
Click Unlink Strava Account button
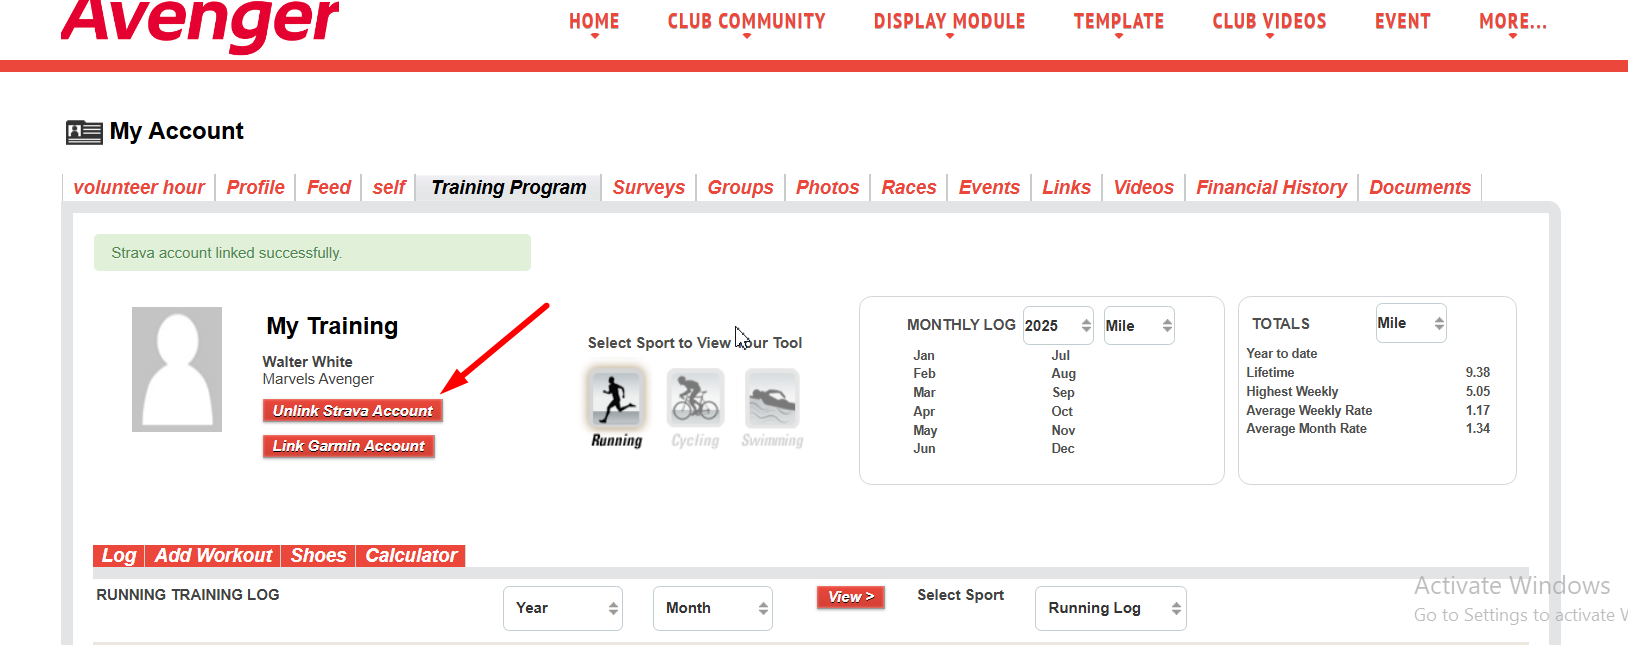[352, 411]
